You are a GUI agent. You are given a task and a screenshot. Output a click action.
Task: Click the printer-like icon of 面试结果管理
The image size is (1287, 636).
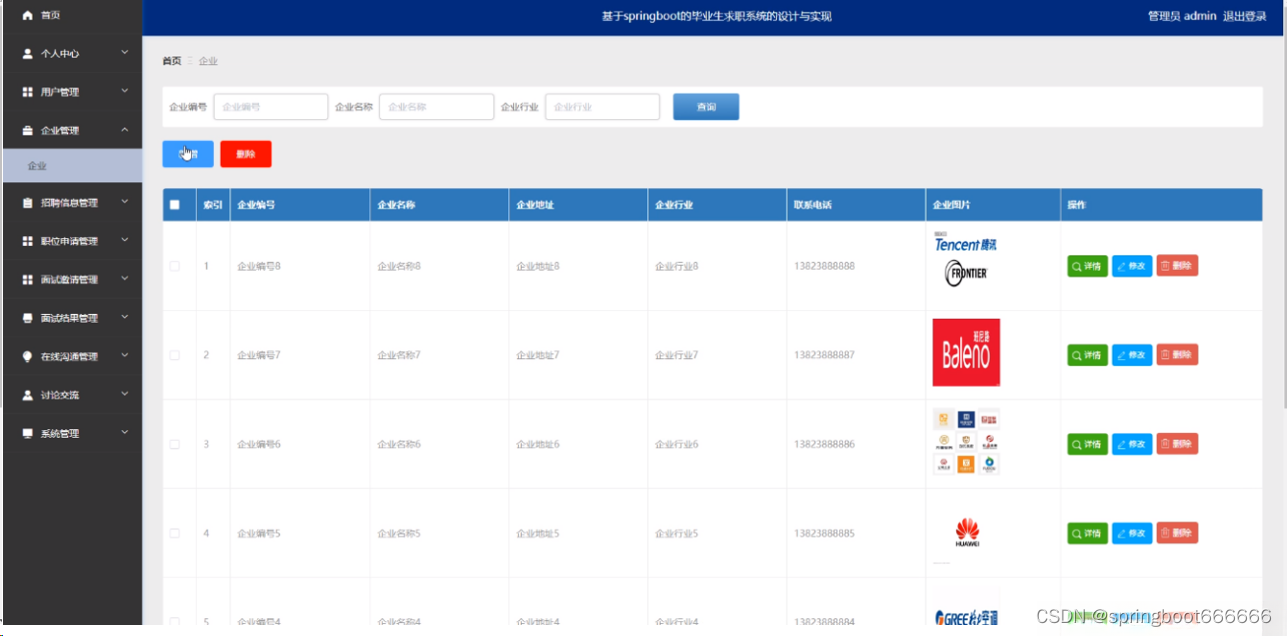[27, 318]
